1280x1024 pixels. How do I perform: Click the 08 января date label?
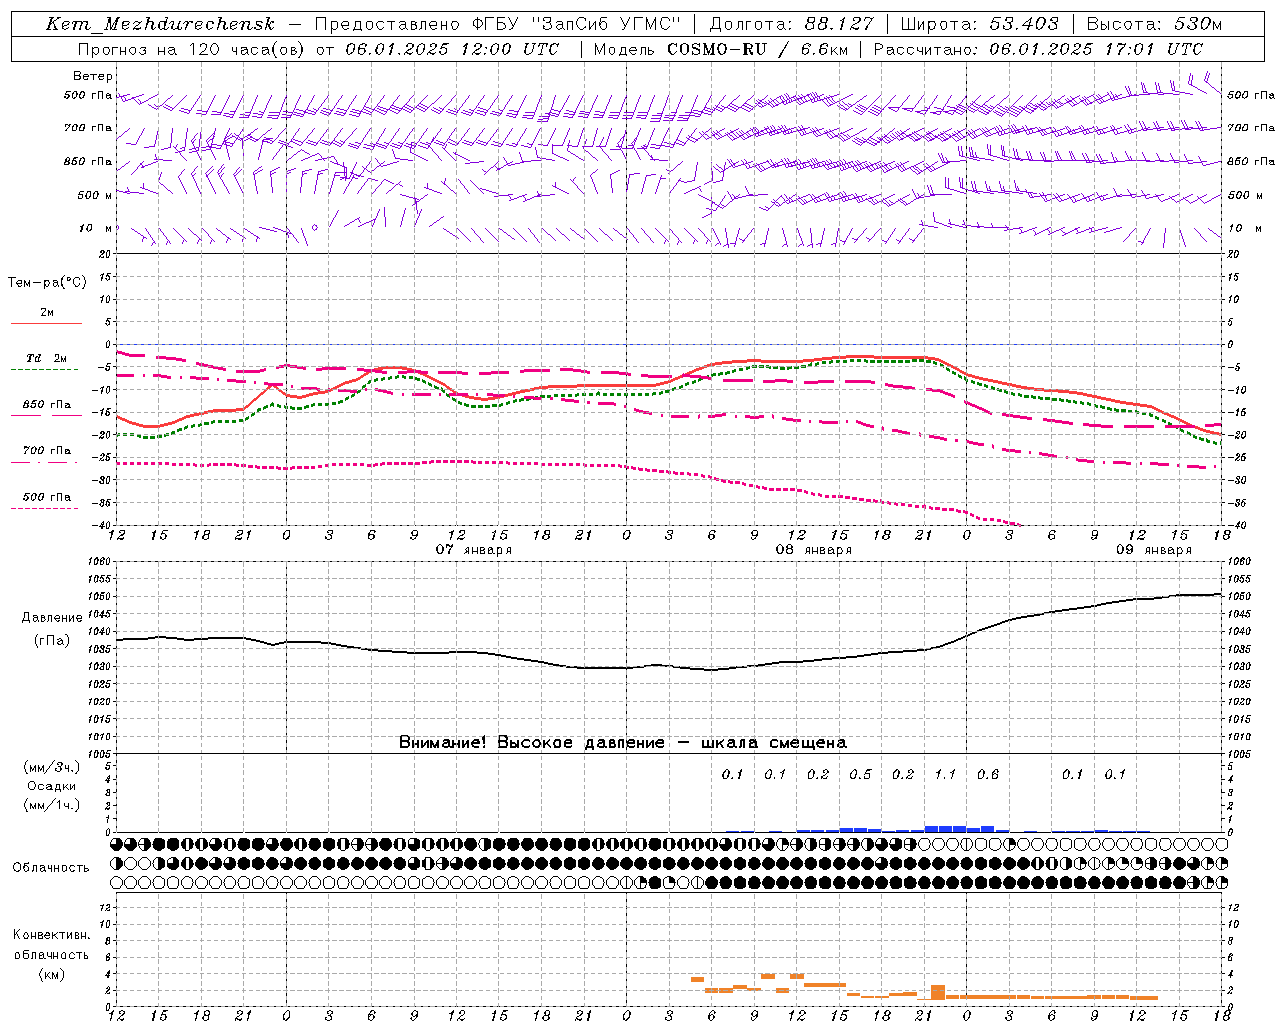[x=814, y=549]
